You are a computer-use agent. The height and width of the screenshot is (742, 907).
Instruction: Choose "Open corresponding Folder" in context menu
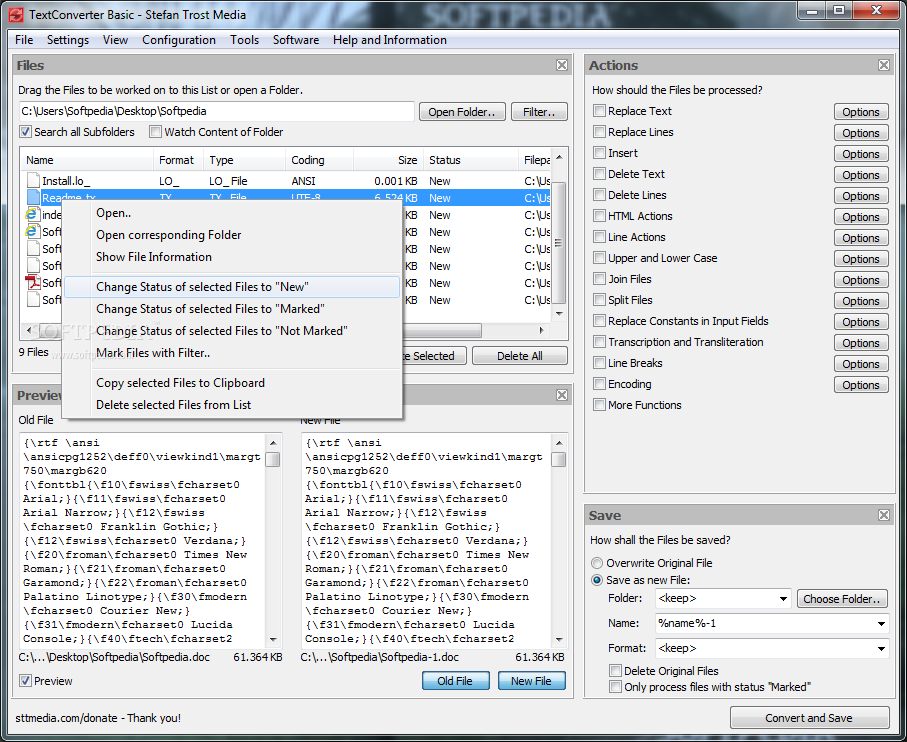[x=232, y=235]
